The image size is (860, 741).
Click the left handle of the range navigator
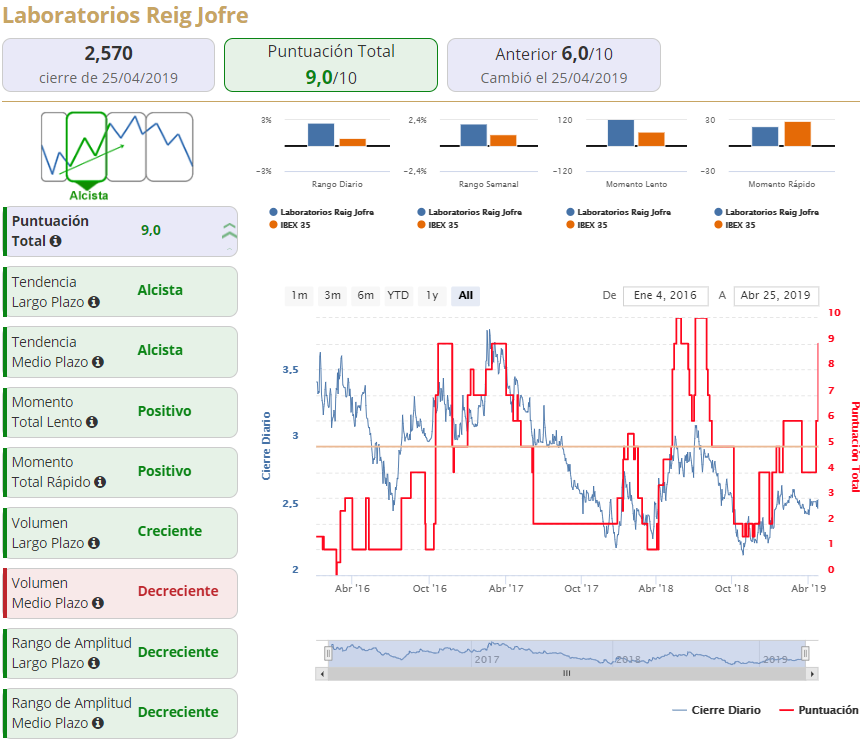tap(328, 653)
